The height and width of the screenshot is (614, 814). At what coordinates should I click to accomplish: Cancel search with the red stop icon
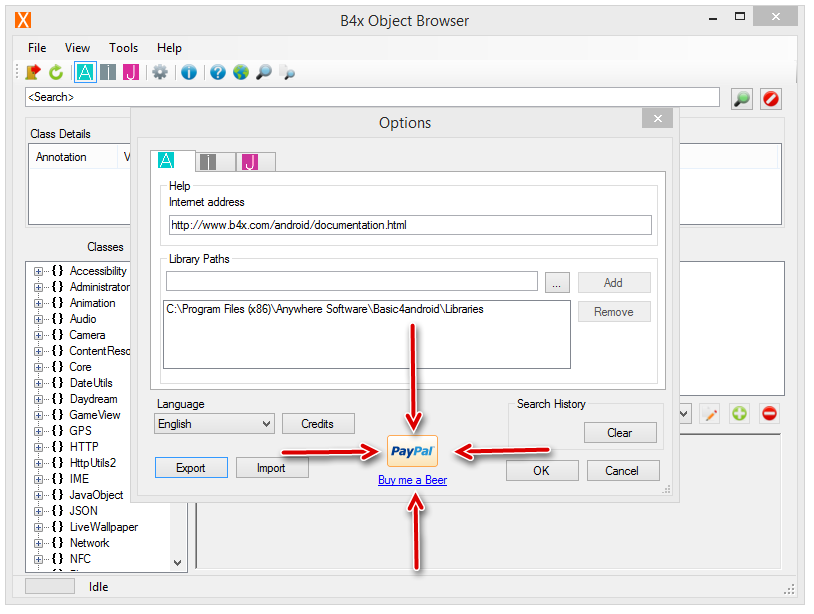771,99
